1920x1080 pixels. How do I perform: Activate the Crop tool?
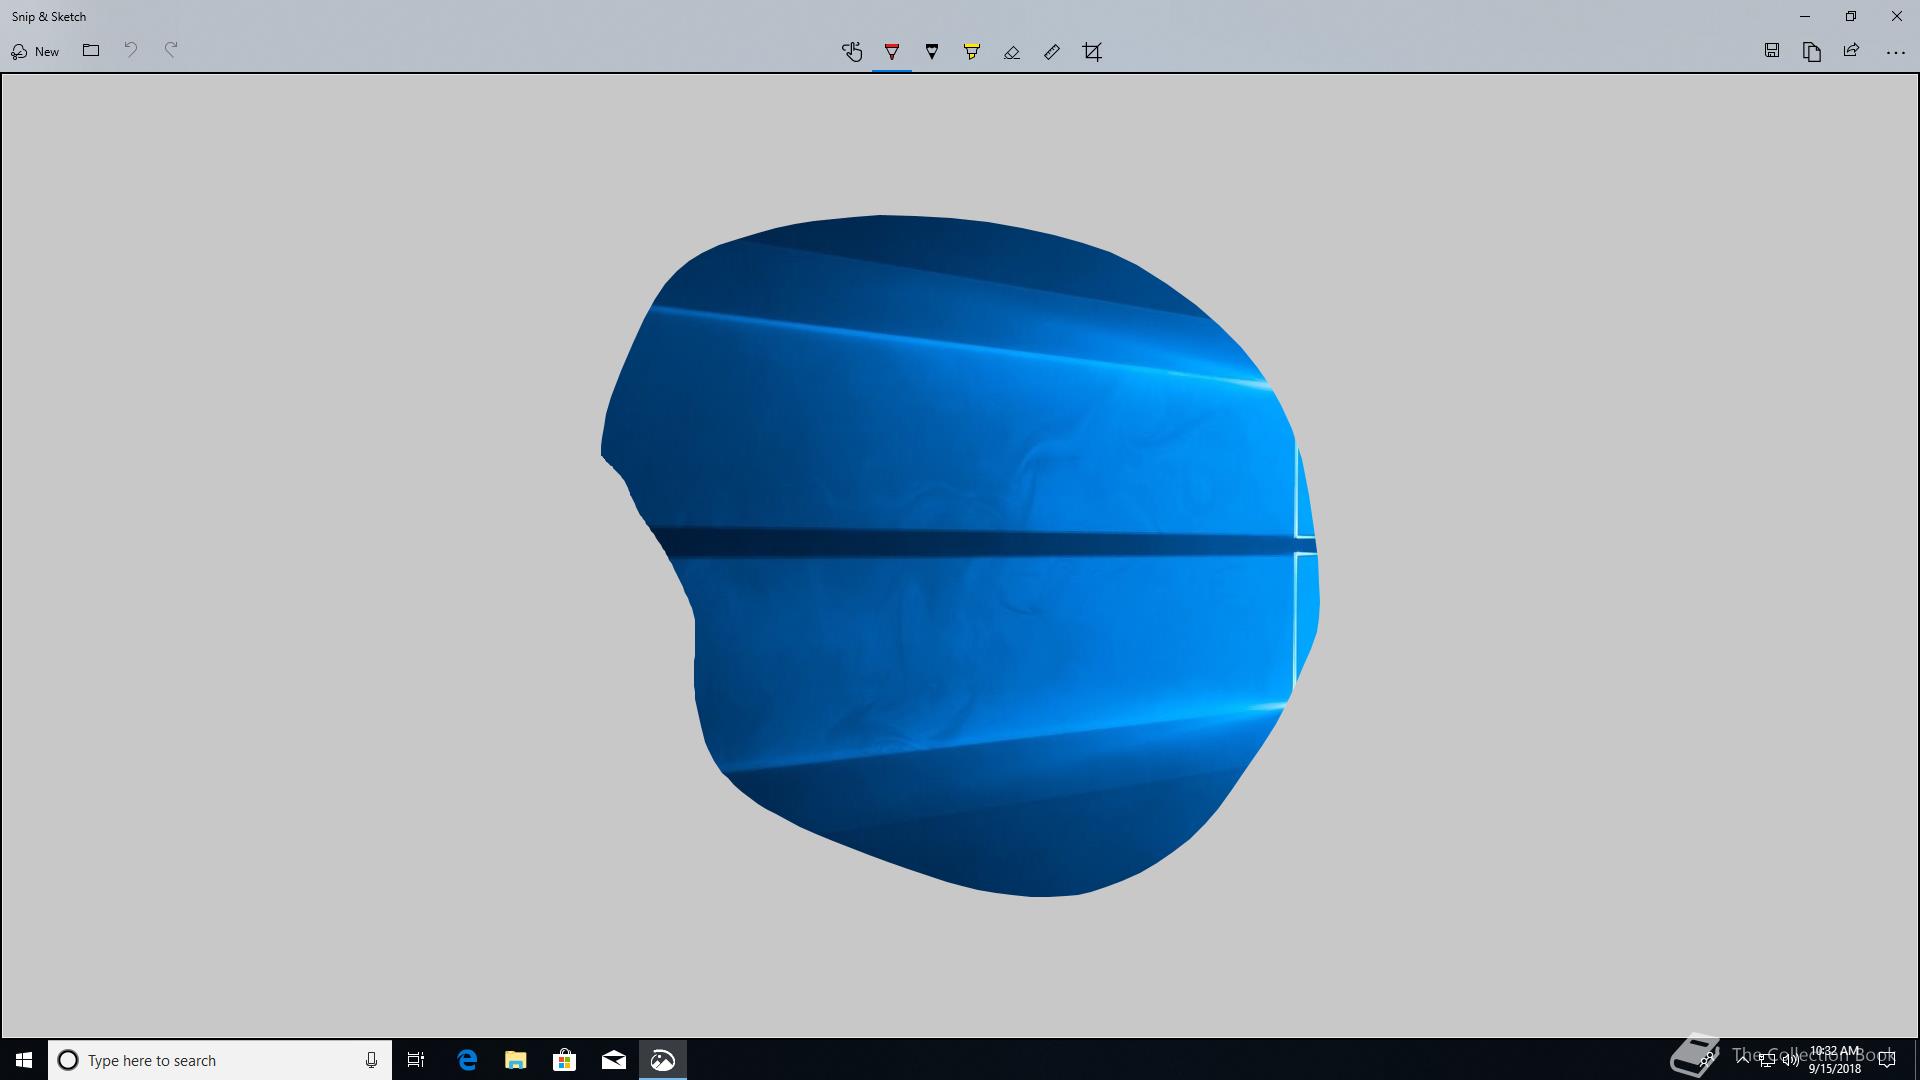pos(1092,52)
